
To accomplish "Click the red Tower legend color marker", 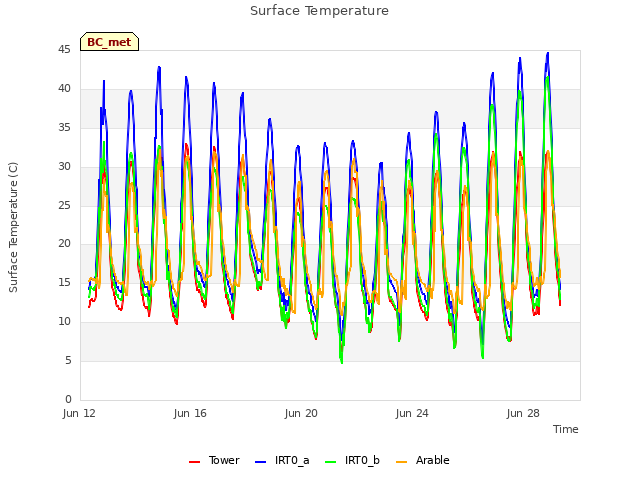I will pos(194,462).
